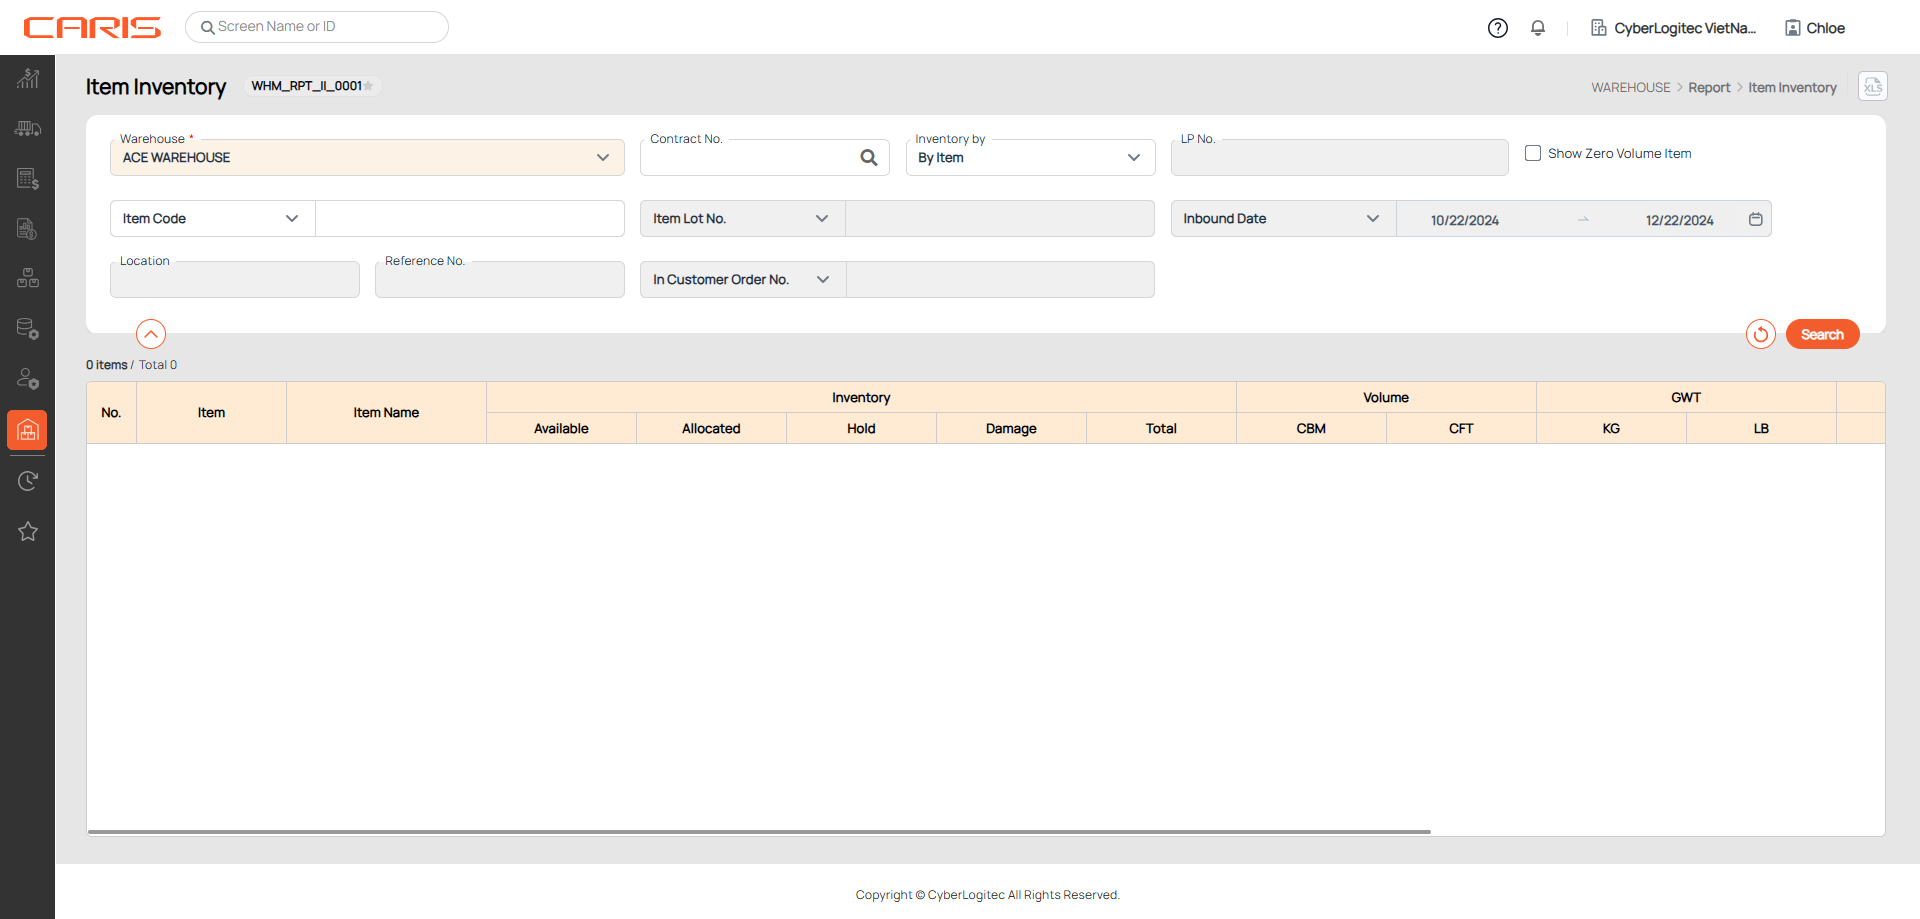Click the truck icon in sidebar

27,129
